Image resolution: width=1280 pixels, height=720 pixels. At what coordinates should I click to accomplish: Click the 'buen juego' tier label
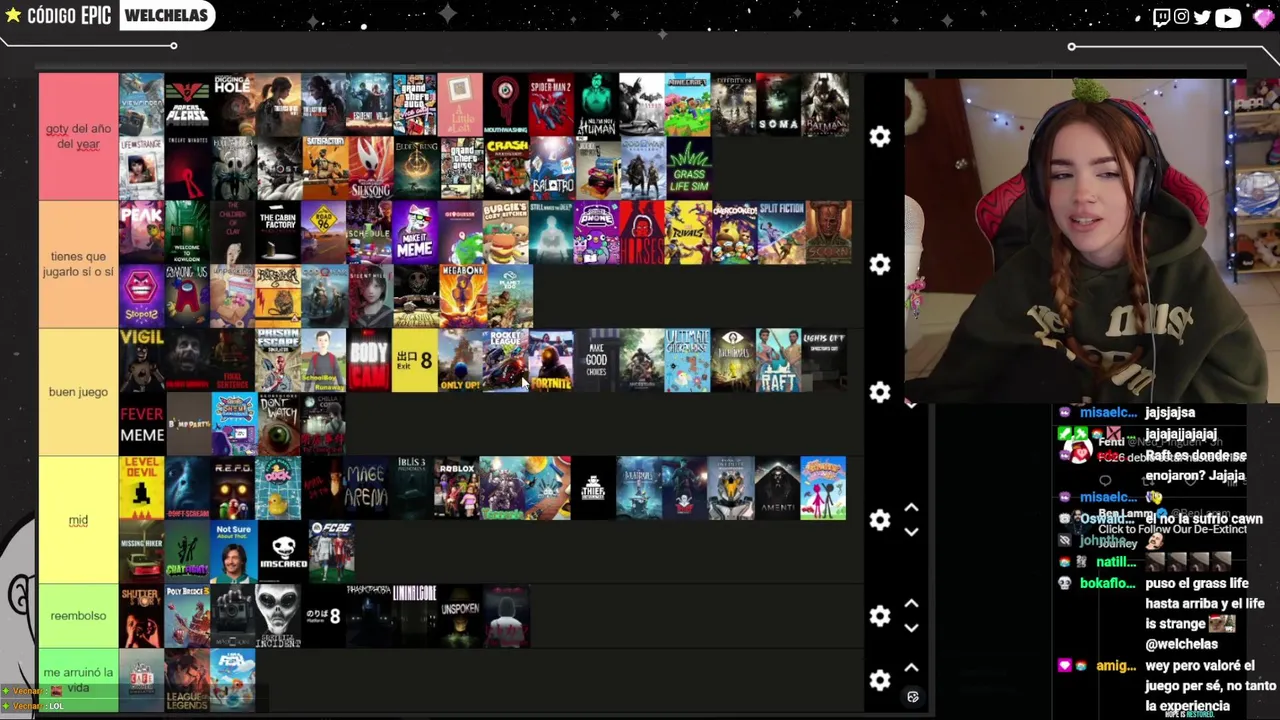78,392
